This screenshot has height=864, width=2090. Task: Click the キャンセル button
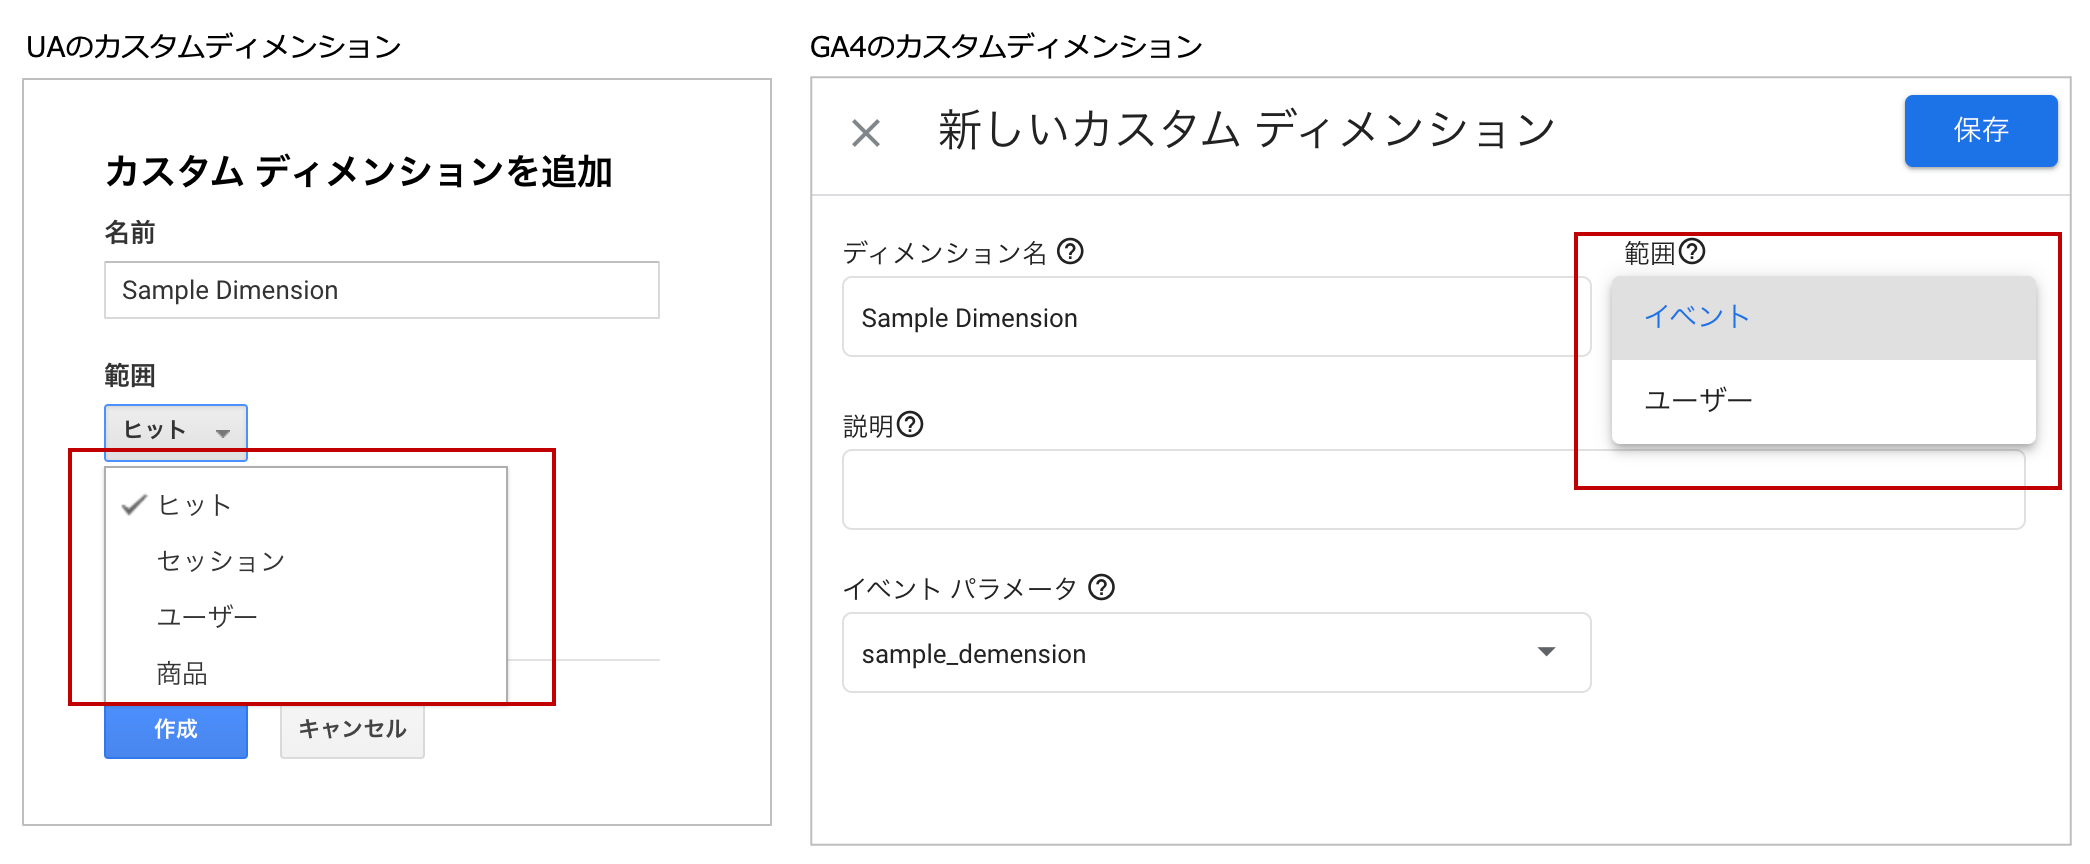tap(352, 730)
